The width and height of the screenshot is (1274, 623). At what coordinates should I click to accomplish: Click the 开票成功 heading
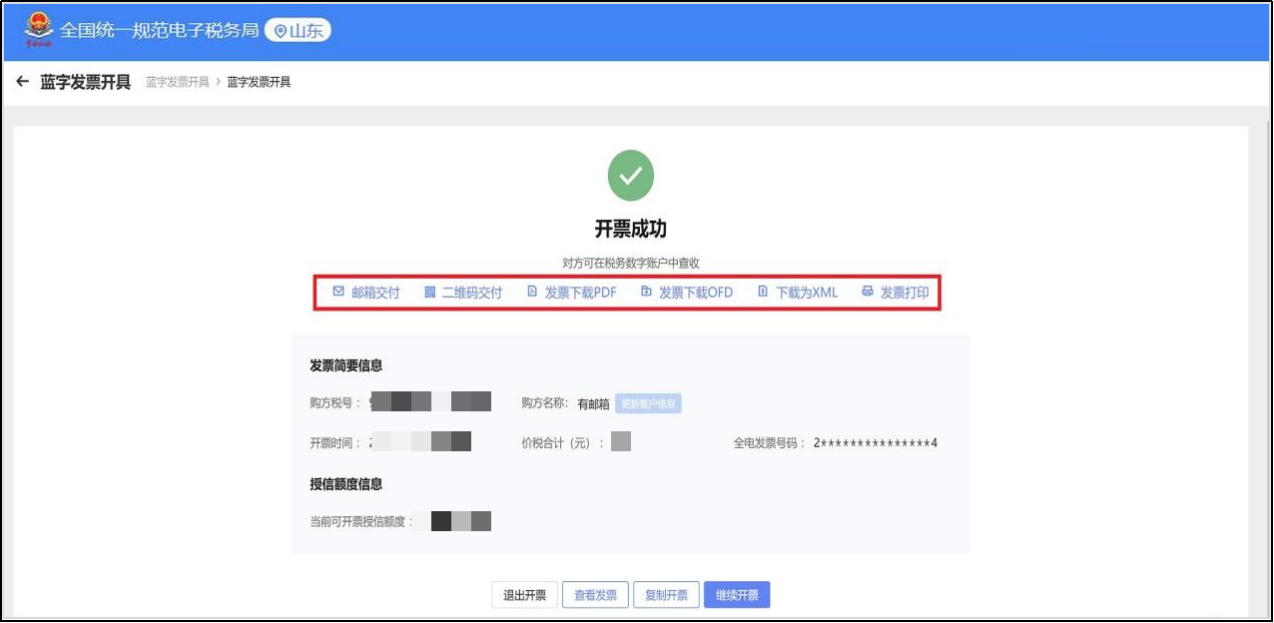coord(631,228)
